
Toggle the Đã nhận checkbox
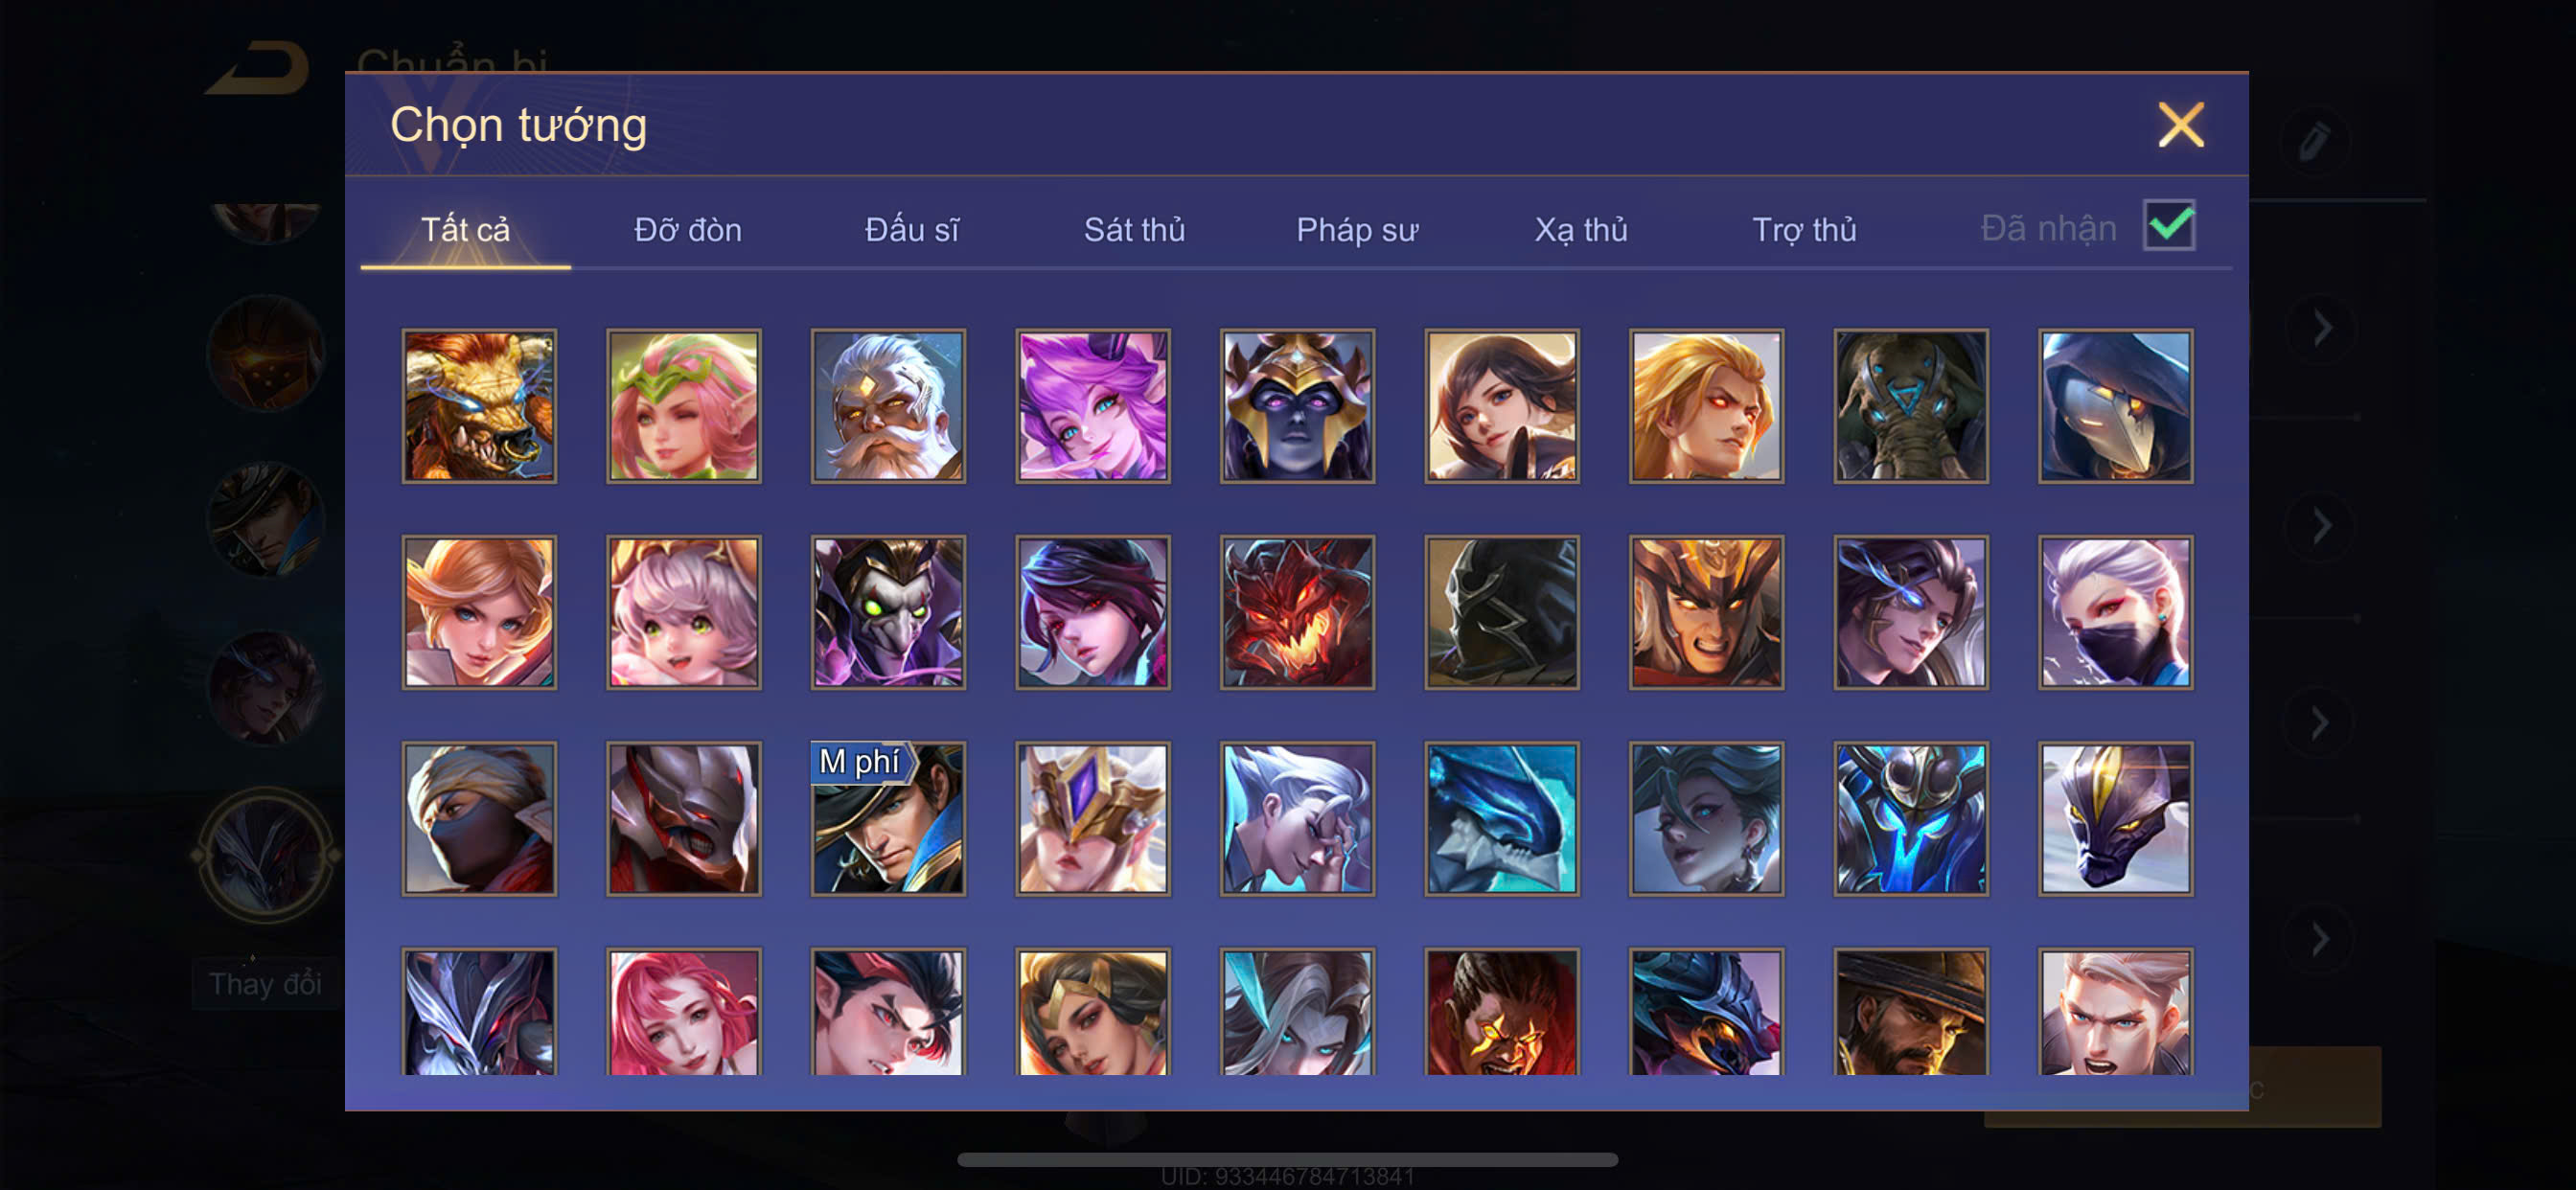coord(2169,226)
